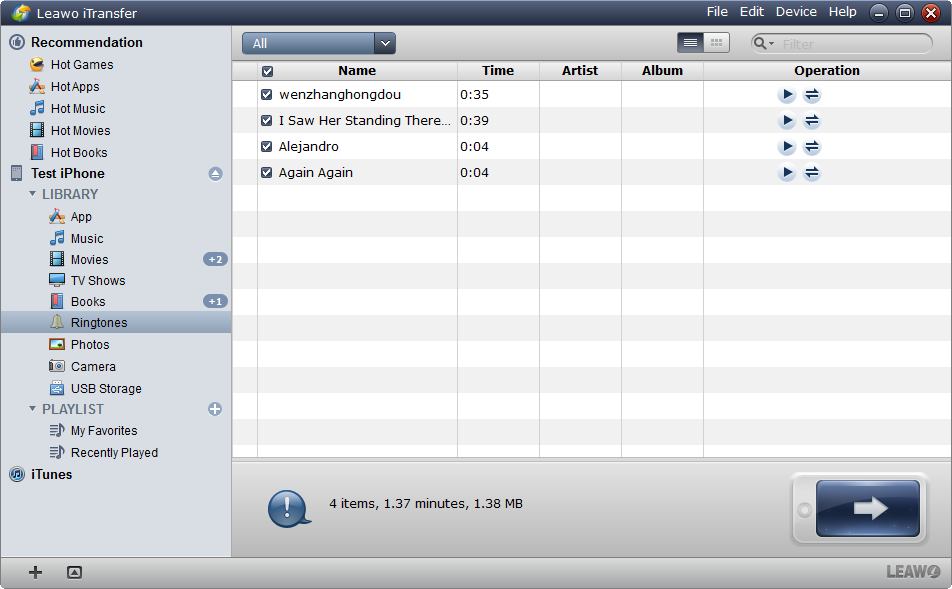
Task: Click the bottom eject-style panel button
Action: click(74, 572)
